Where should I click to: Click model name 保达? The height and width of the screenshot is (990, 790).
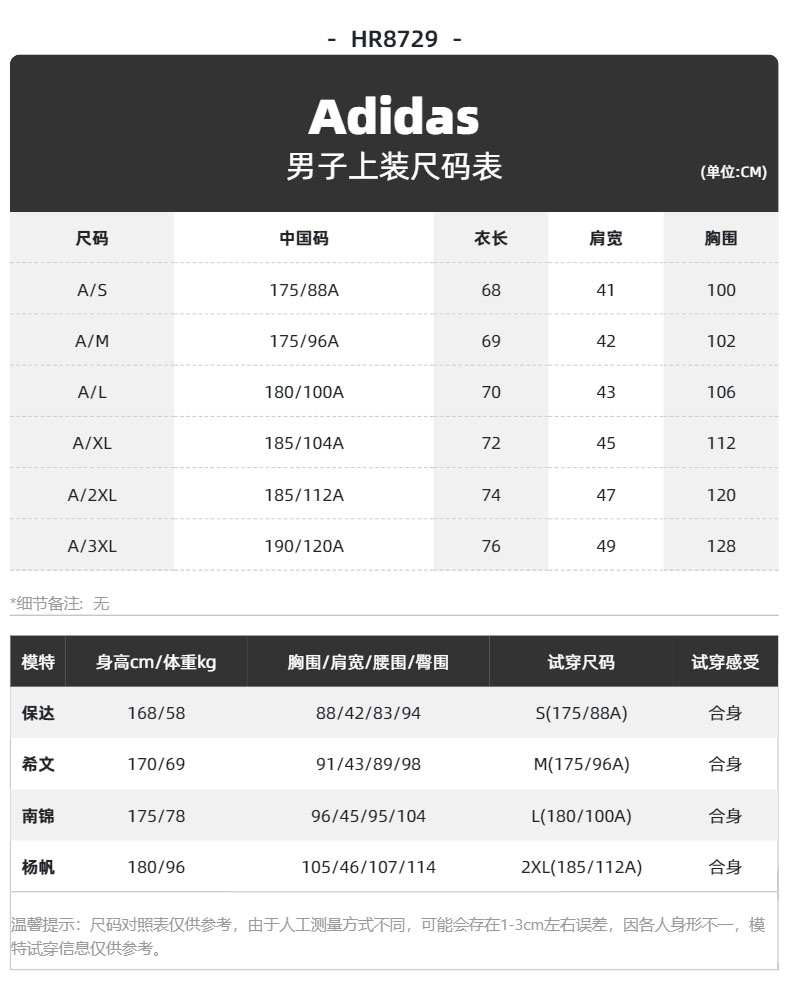(38, 714)
